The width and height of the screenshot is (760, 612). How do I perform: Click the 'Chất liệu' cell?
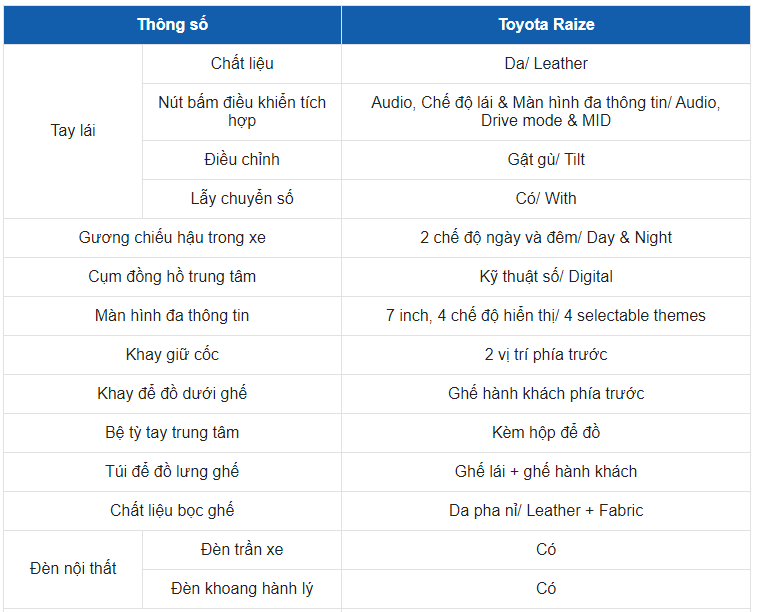tap(242, 64)
